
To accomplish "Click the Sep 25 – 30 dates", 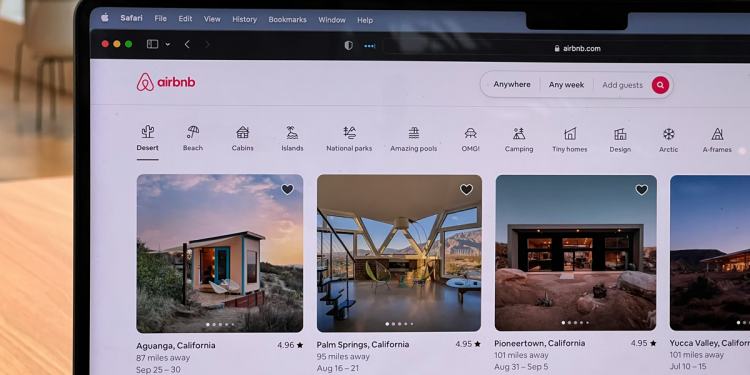I will (159, 370).
